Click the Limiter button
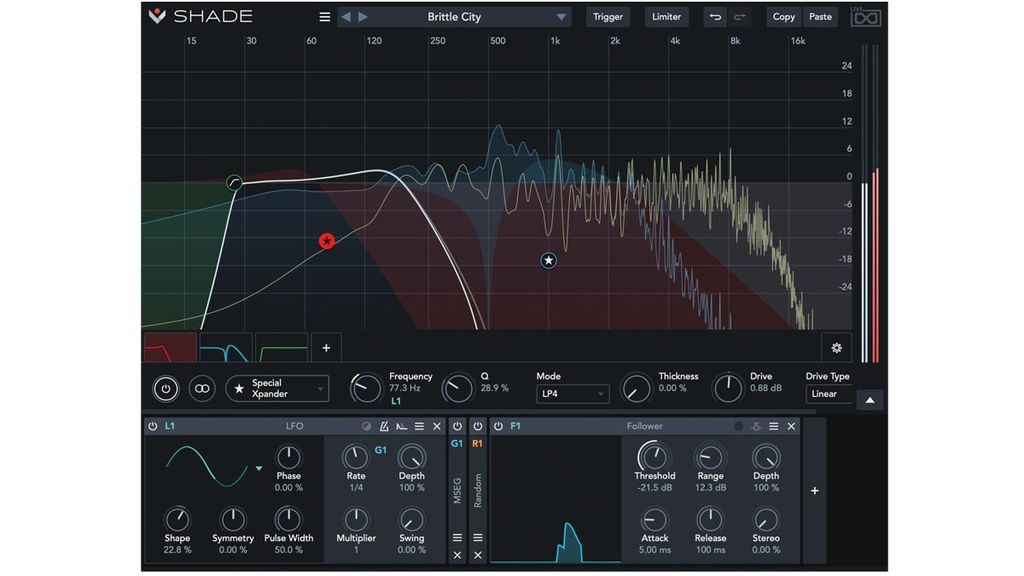1024x576 pixels. (666, 16)
